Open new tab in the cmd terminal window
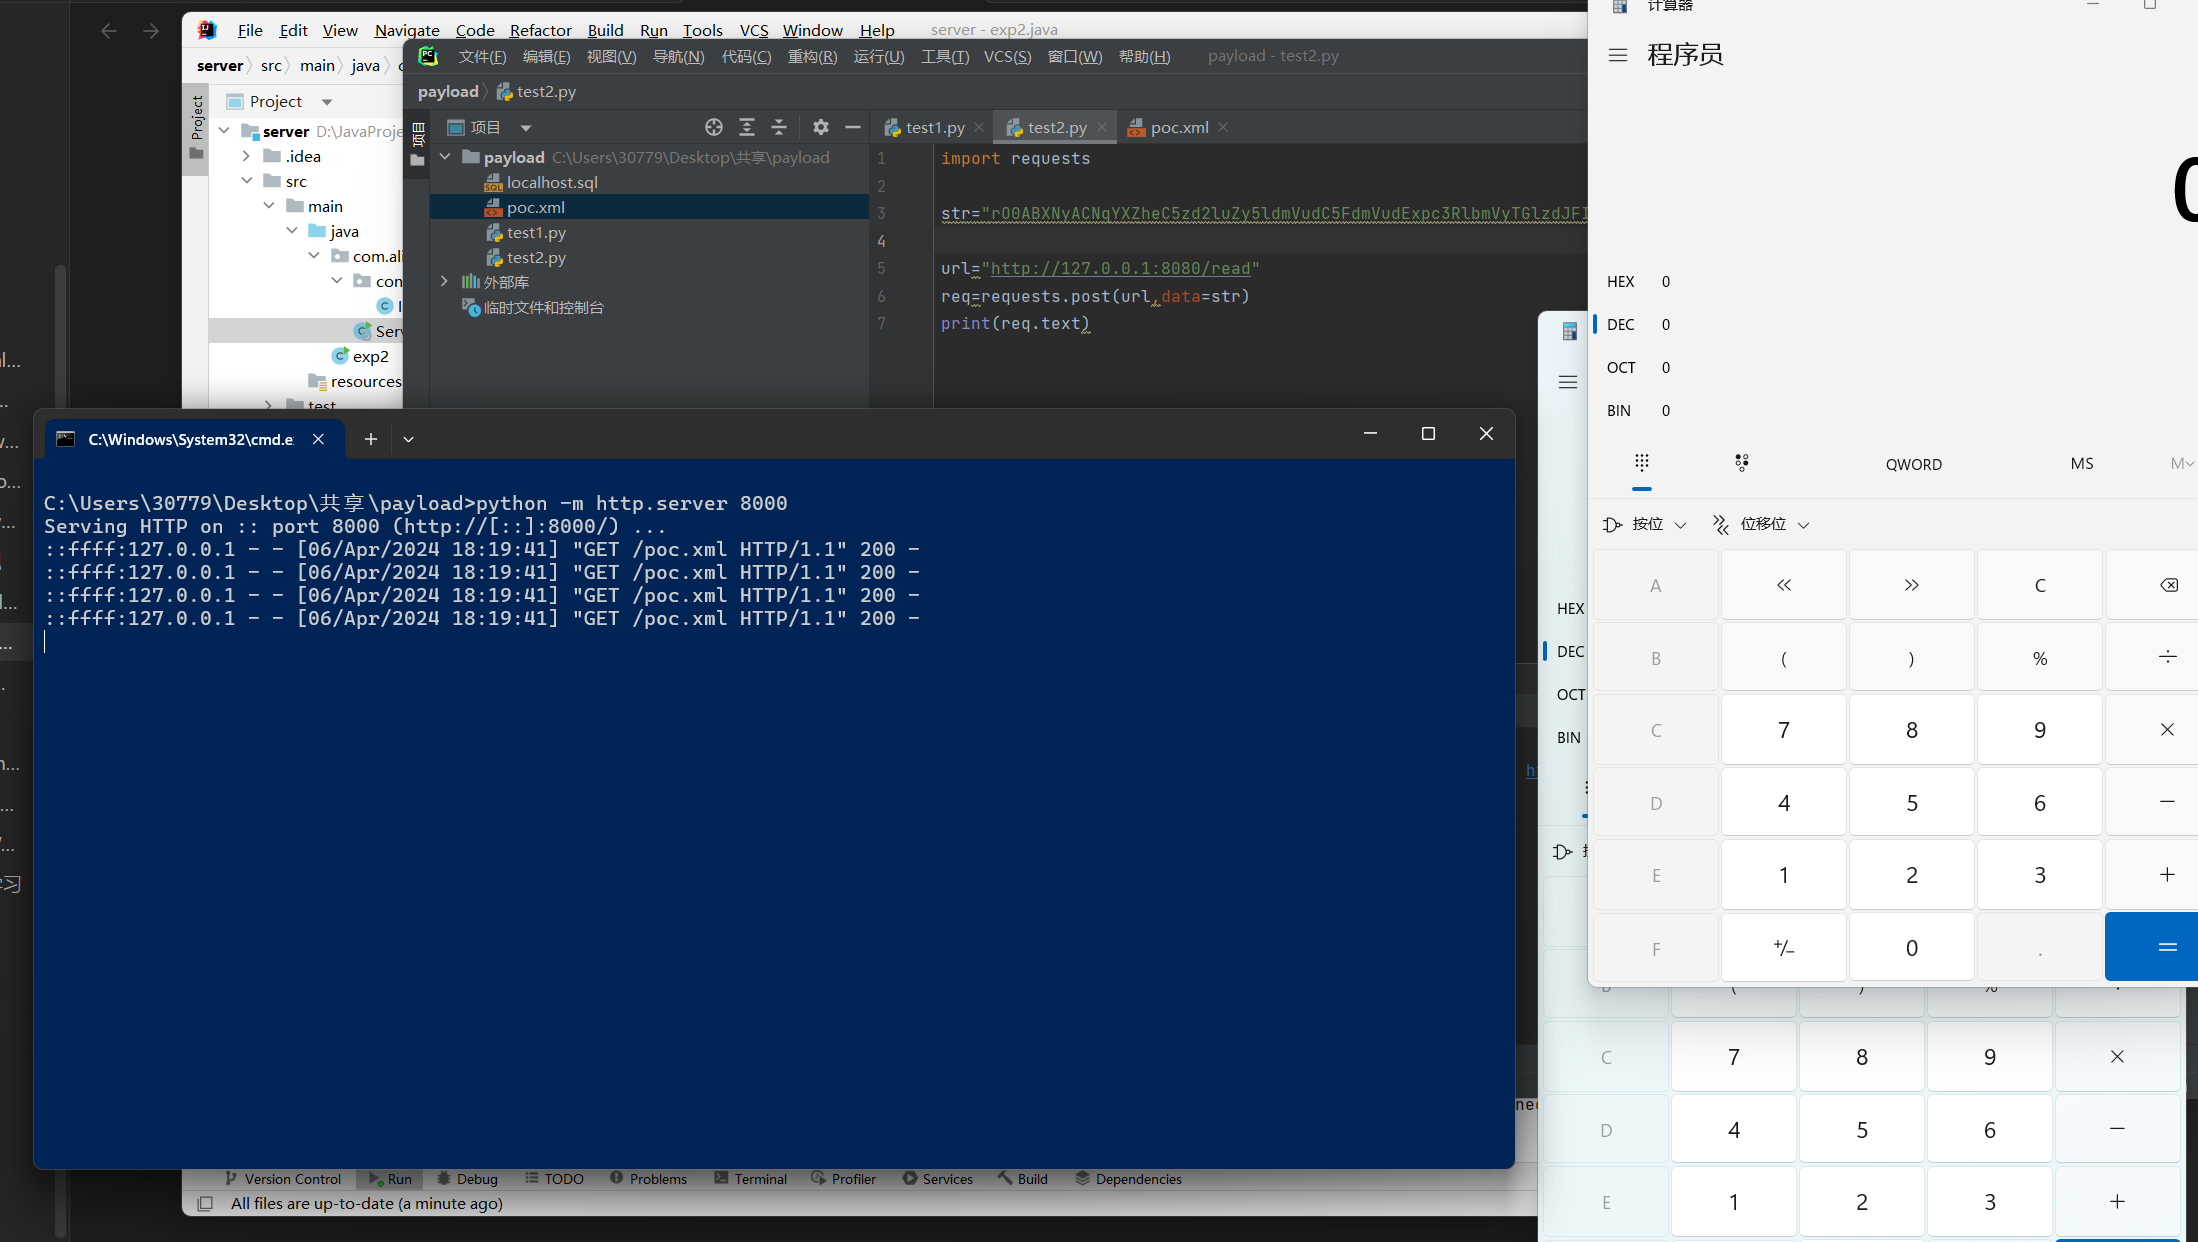2198x1242 pixels. 371,439
